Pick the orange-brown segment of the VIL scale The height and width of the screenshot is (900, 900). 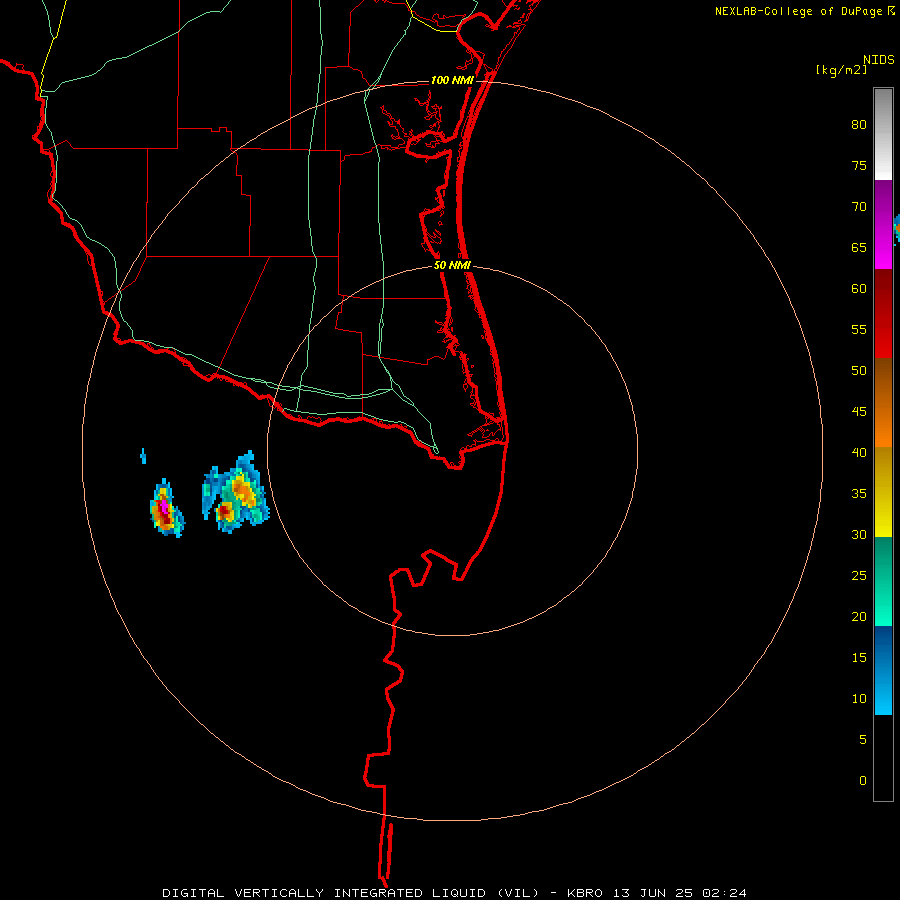pyautogui.click(x=883, y=402)
